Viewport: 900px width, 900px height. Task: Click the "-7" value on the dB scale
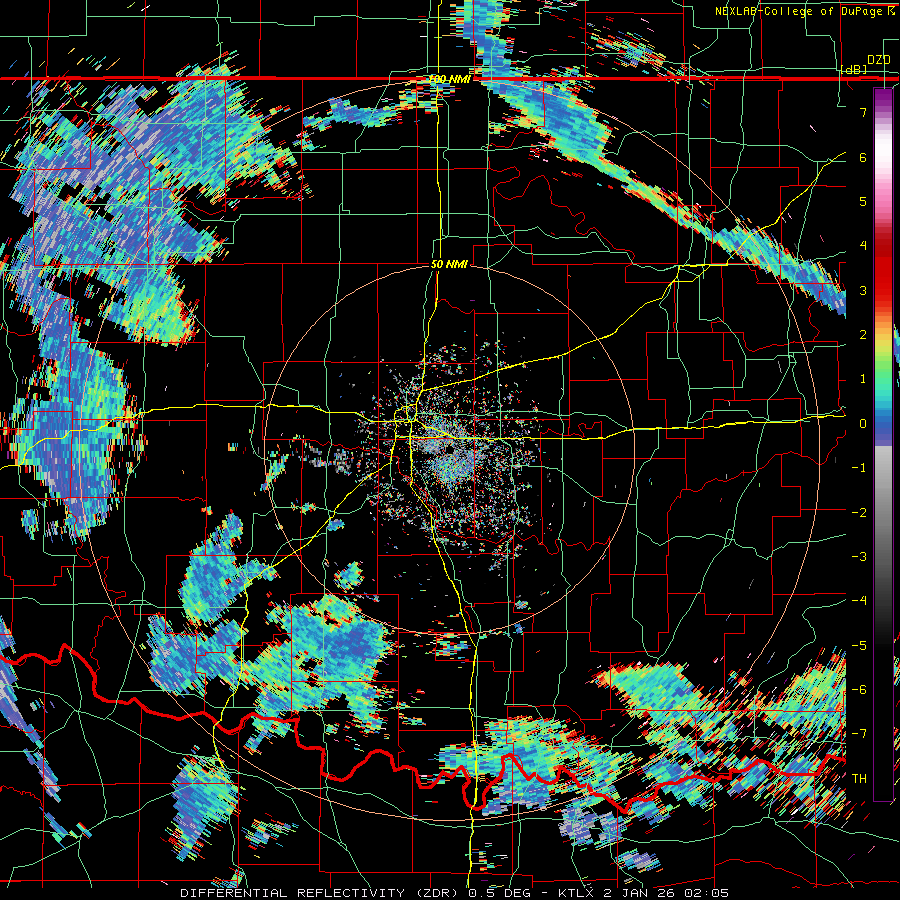pos(859,734)
